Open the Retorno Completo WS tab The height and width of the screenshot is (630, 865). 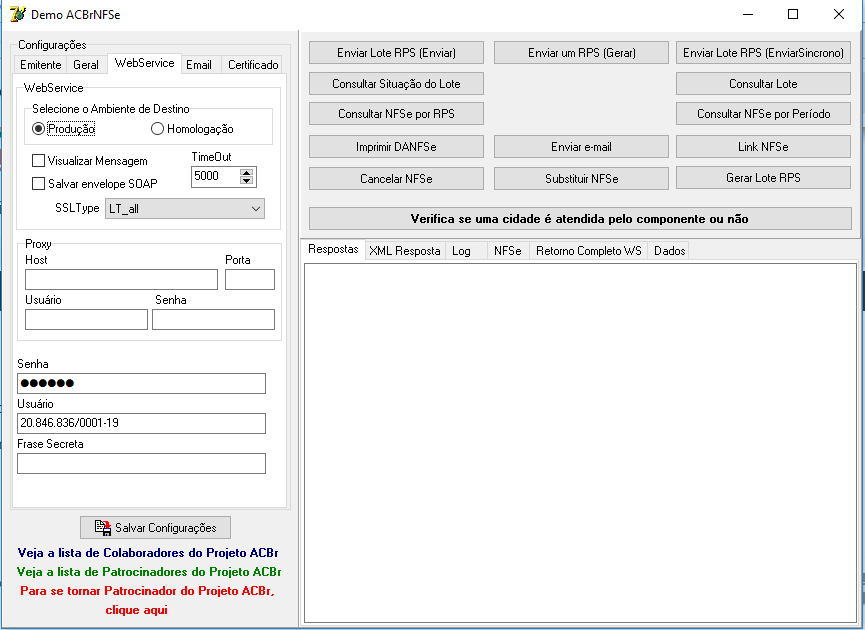pos(589,251)
